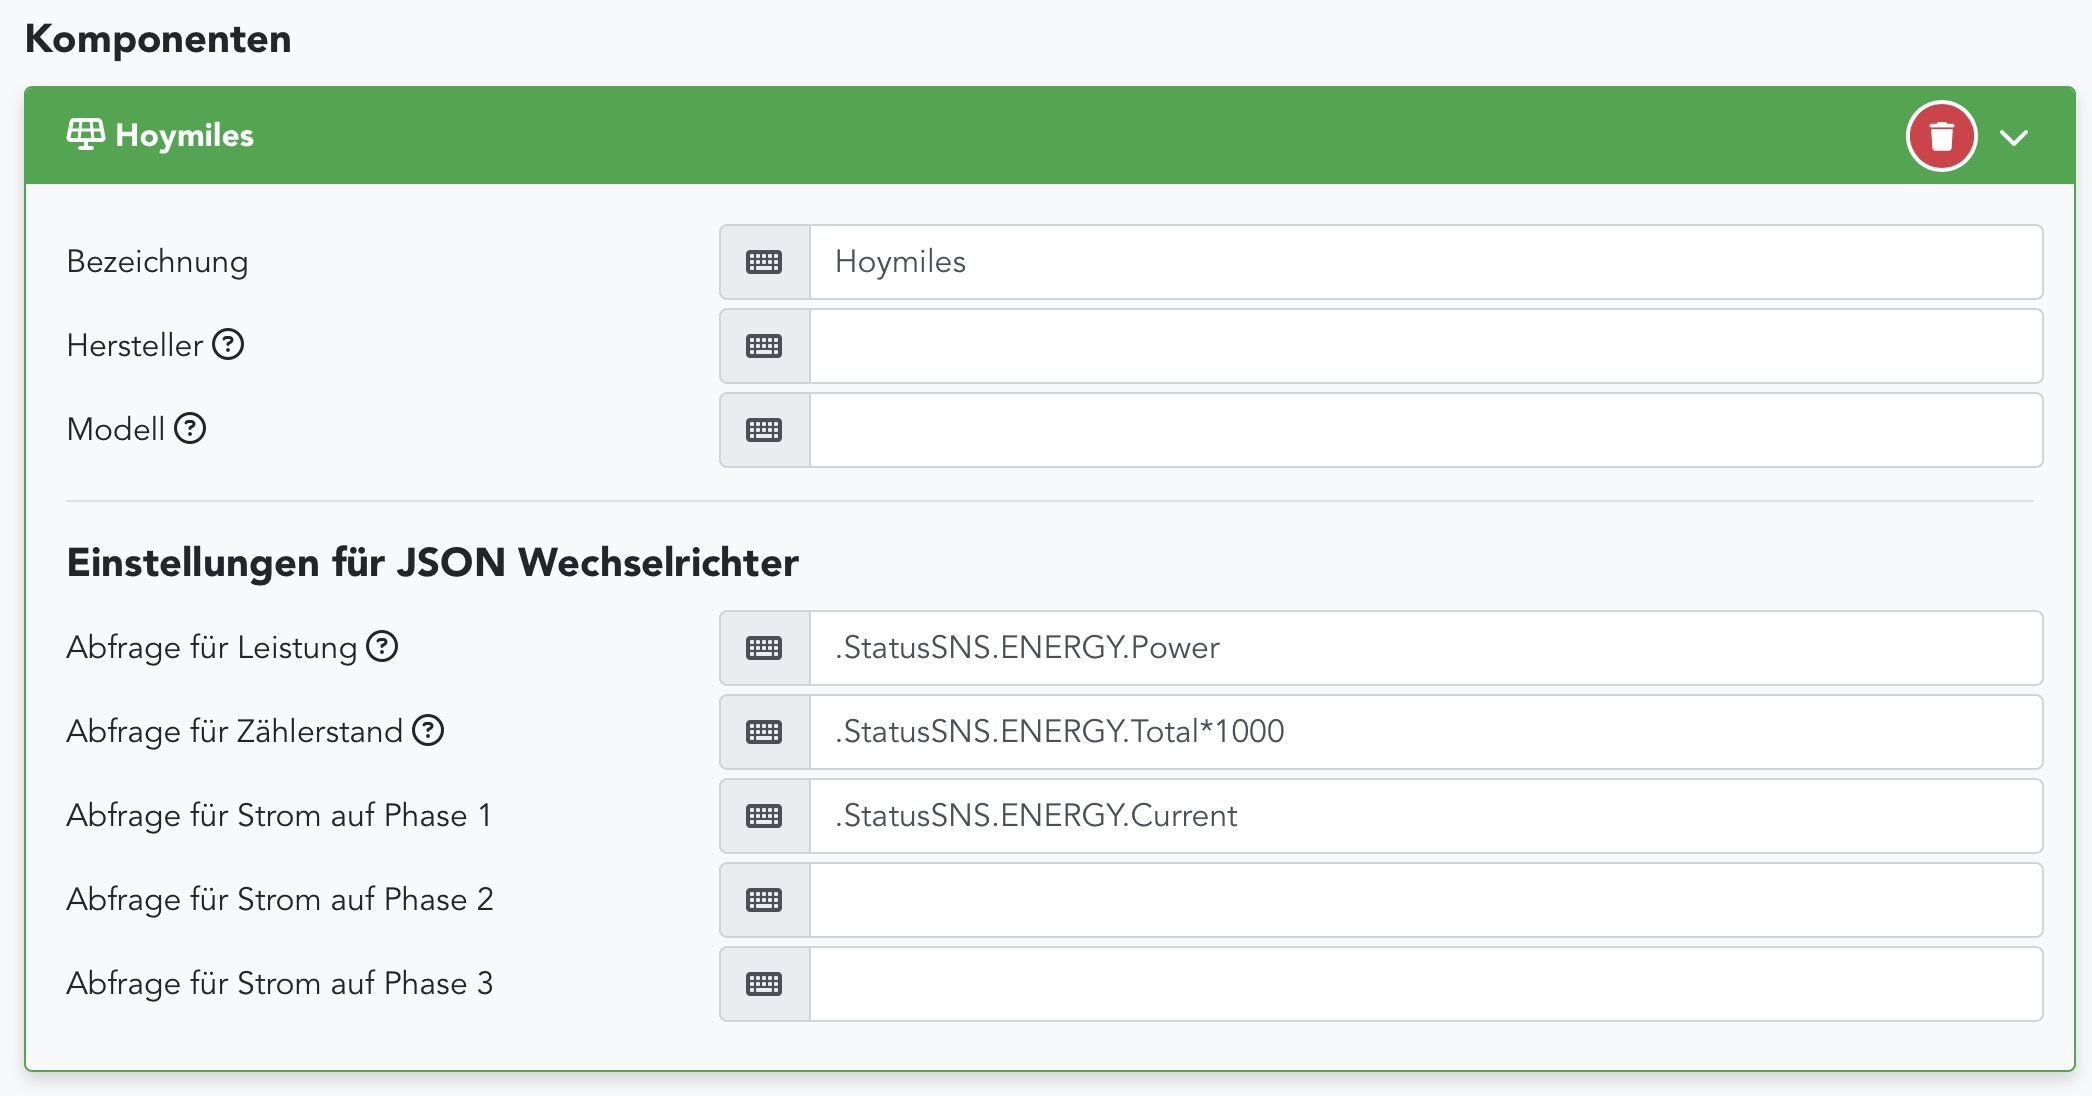This screenshot has height=1096, width=2092.
Task: Click keyboard icon for Strom auf Phase 2
Action: (x=764, y=900)
